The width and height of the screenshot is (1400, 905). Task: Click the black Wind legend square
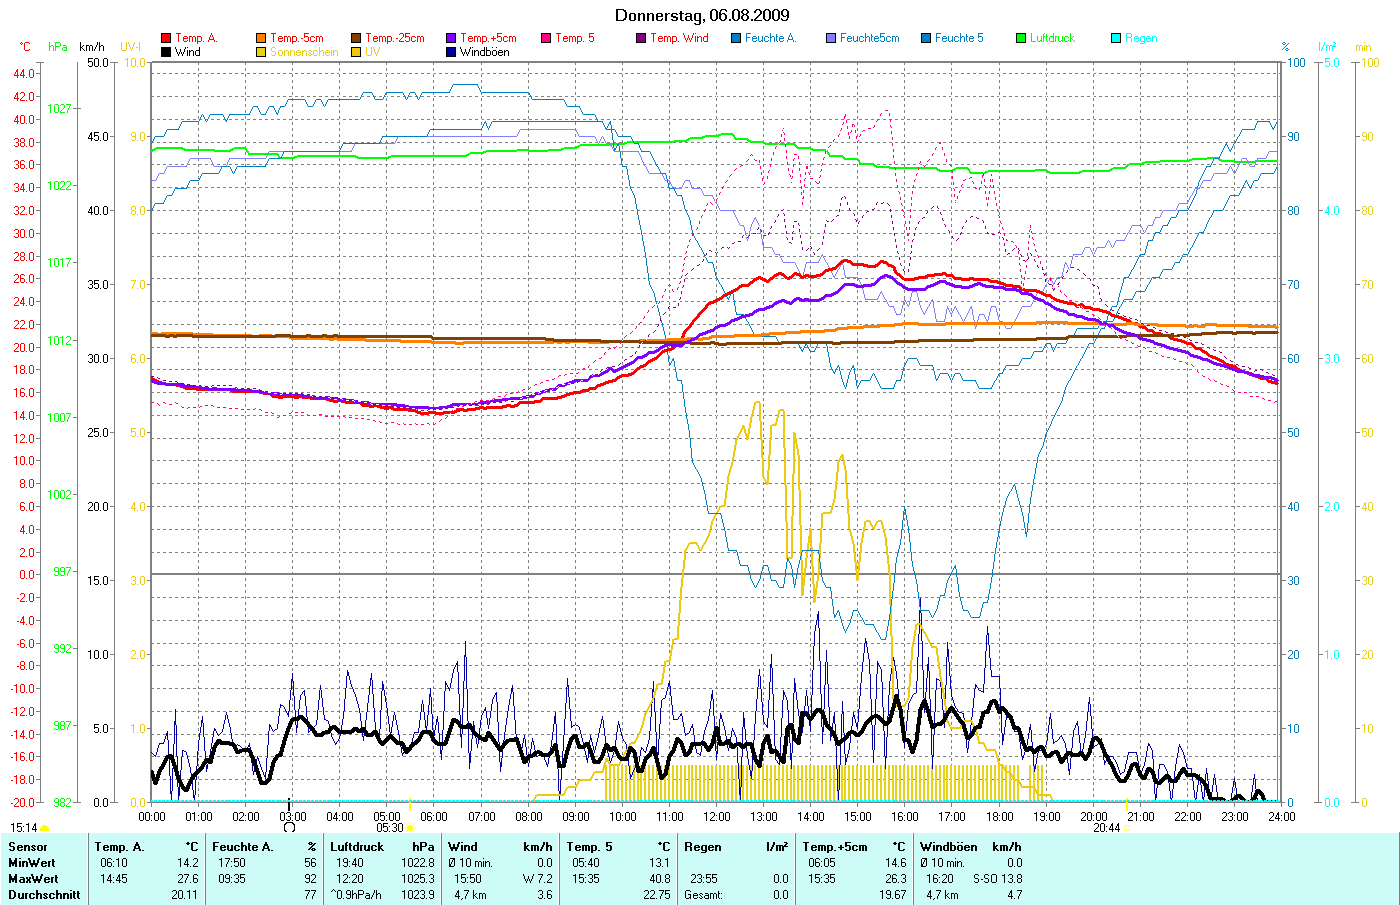166,52
